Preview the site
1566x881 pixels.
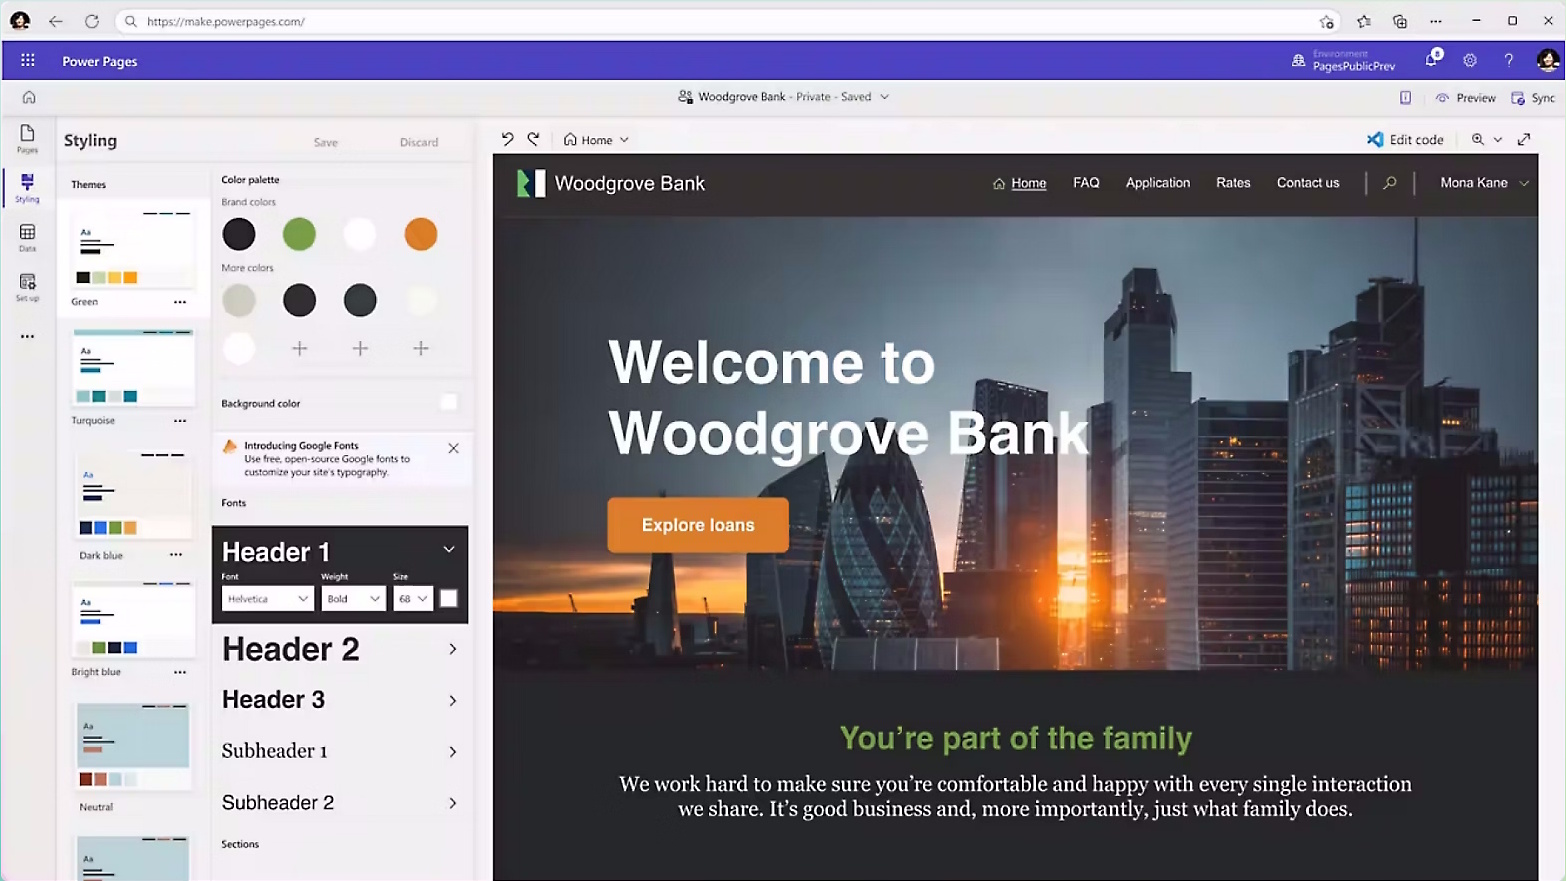click(1465, 98)
